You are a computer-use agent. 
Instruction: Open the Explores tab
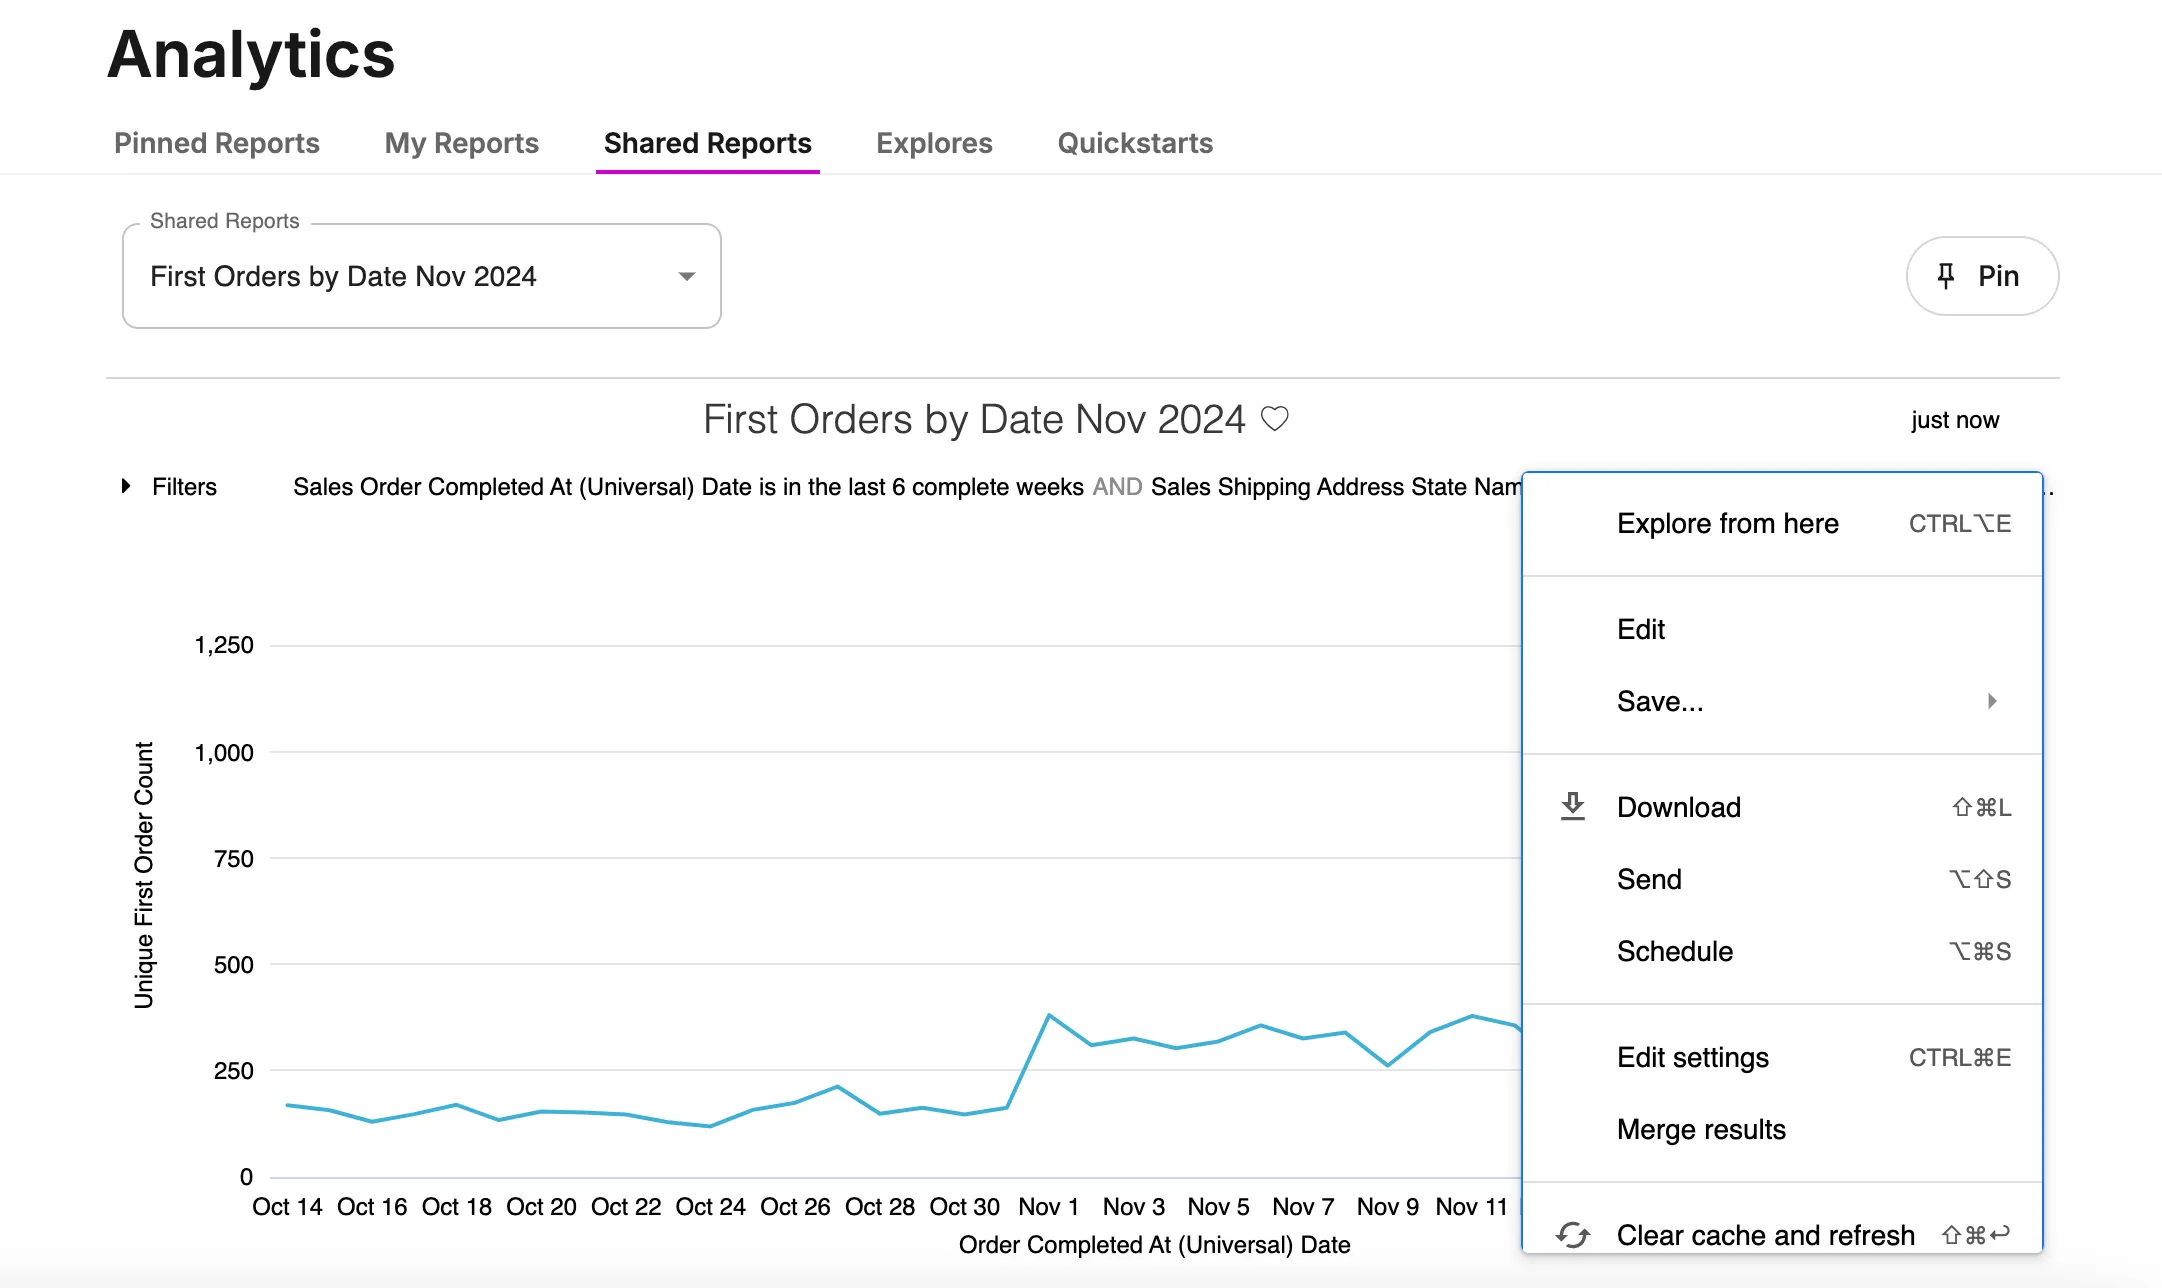934,143
